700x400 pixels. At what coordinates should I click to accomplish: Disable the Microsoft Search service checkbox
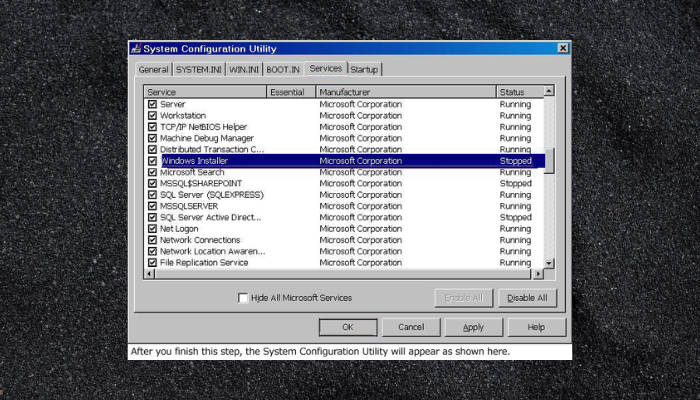pyautogui.click(x=152, y=172)
